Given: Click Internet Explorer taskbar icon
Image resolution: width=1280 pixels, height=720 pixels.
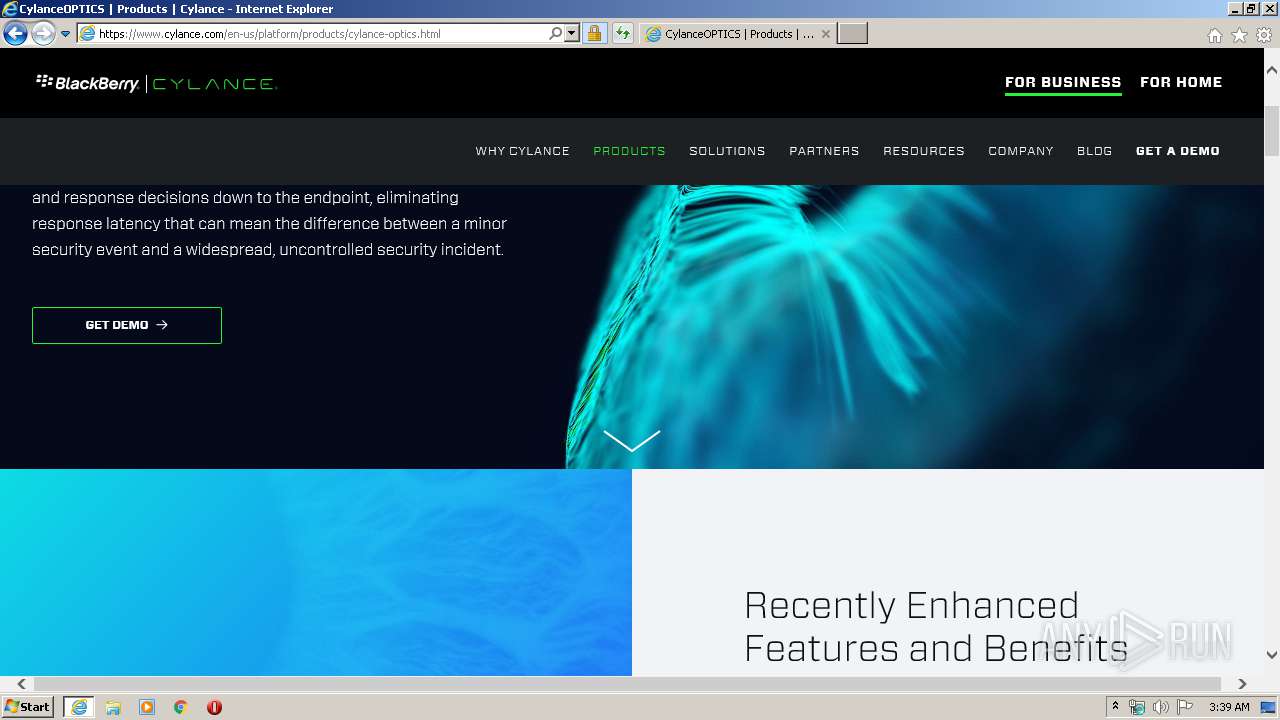Looking at the screenshot, I should (x=79, y=707).
